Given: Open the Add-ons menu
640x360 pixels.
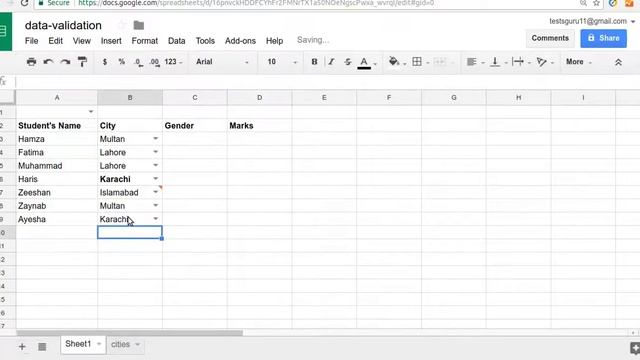Looking at the screenshot, I should pos(240,41).
